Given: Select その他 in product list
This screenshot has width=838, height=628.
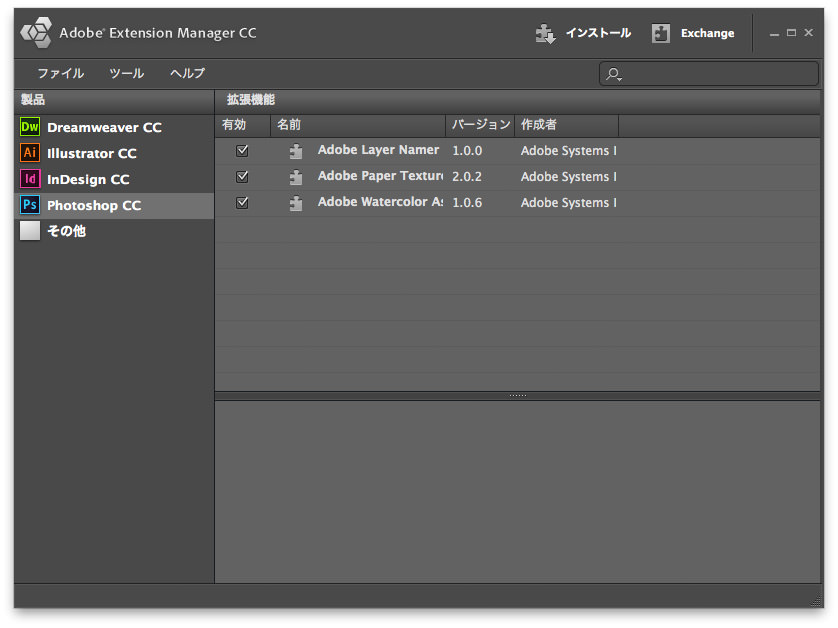Looking at the screenshot, I should (114, 231).
